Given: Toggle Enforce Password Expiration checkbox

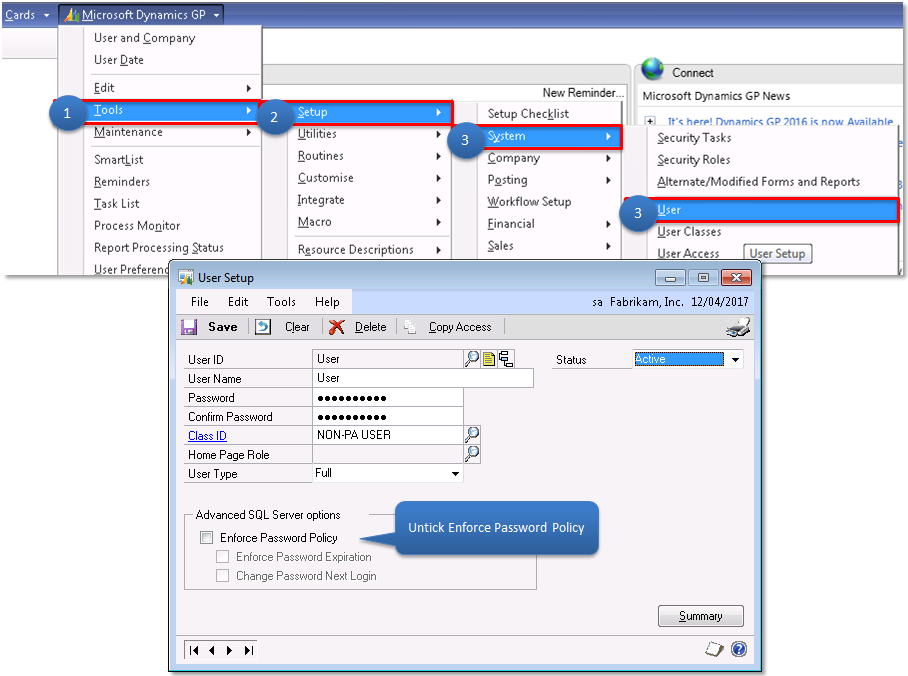Looking at the screenshot, I should coord(222,557).
